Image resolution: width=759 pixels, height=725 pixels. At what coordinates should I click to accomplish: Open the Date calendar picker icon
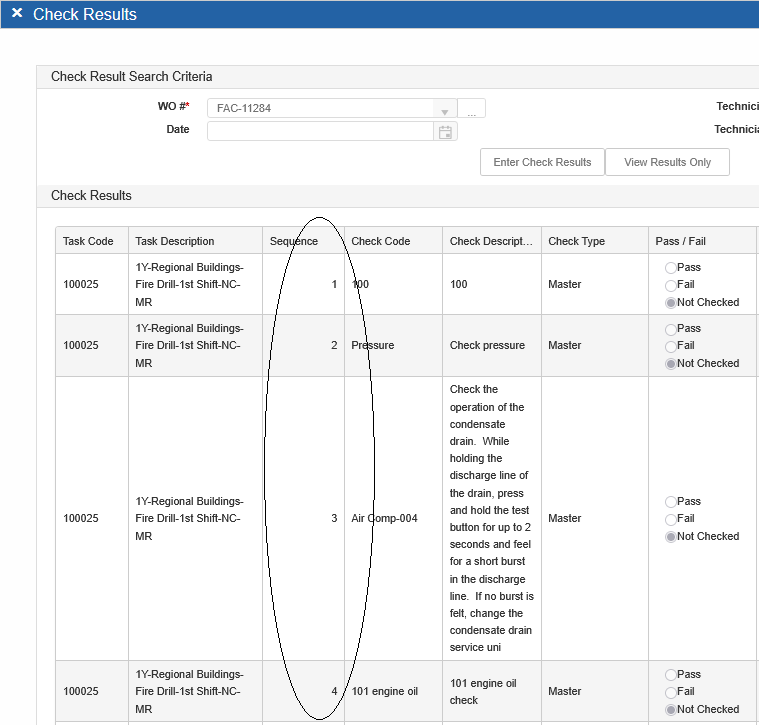(446, 131)
